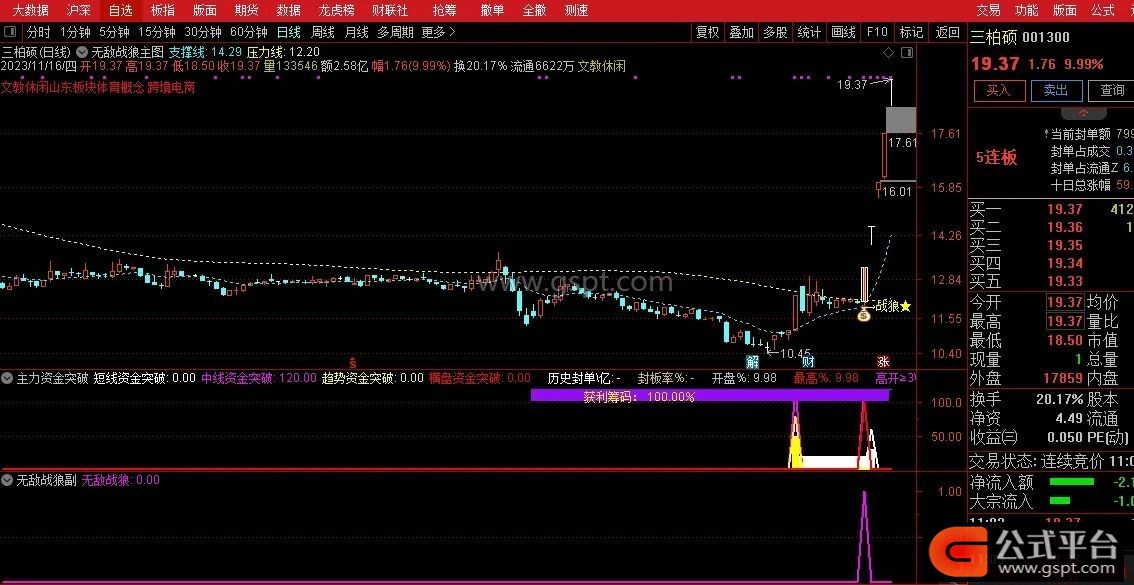The image size is (1134, 585).
Task: Click the 19.37 high price label on chart
Action: click(851, 85)
